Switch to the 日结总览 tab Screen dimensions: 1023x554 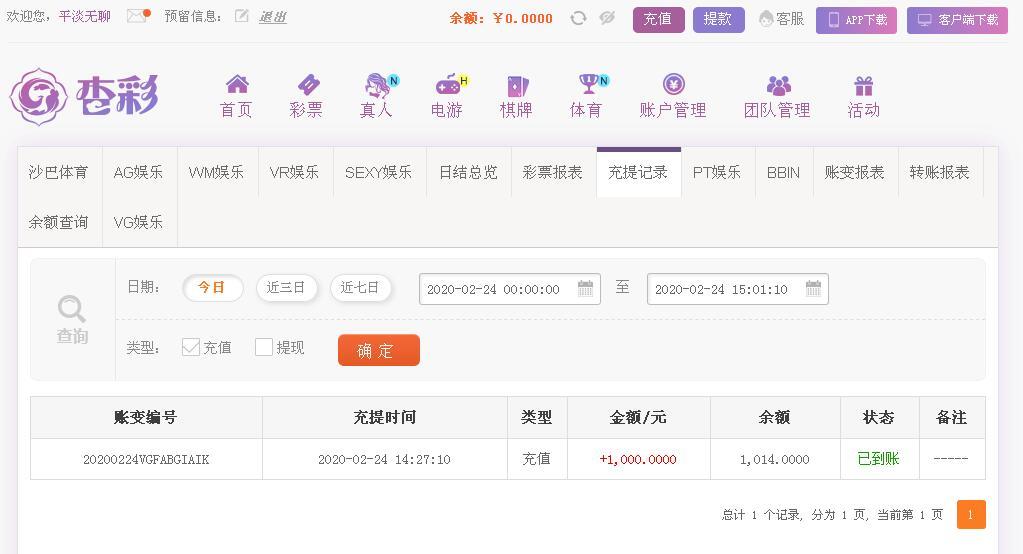pyautogui.click(x=468, y=172)
